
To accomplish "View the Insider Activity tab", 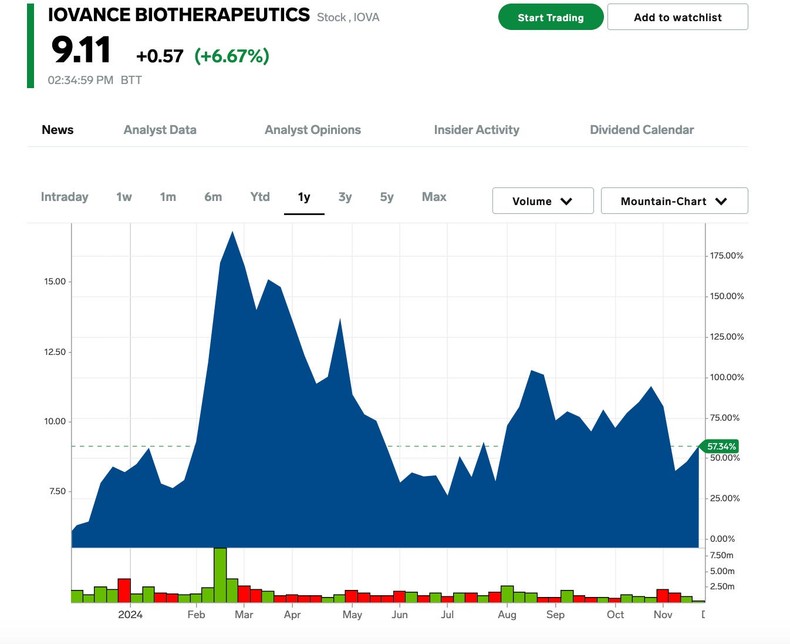I will click(x=476, y=130).
